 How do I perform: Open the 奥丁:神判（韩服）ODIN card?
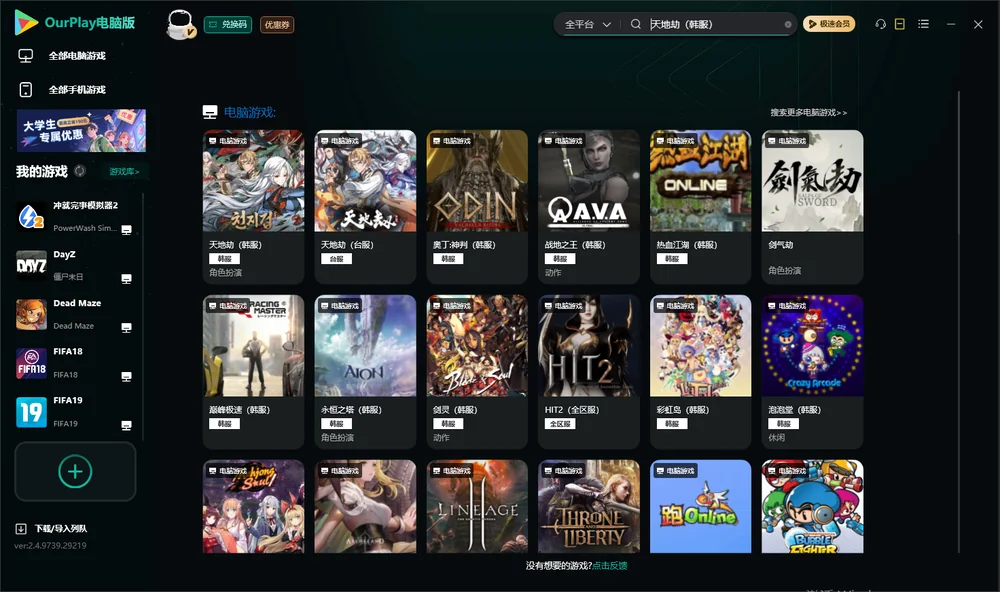[477, 207]
